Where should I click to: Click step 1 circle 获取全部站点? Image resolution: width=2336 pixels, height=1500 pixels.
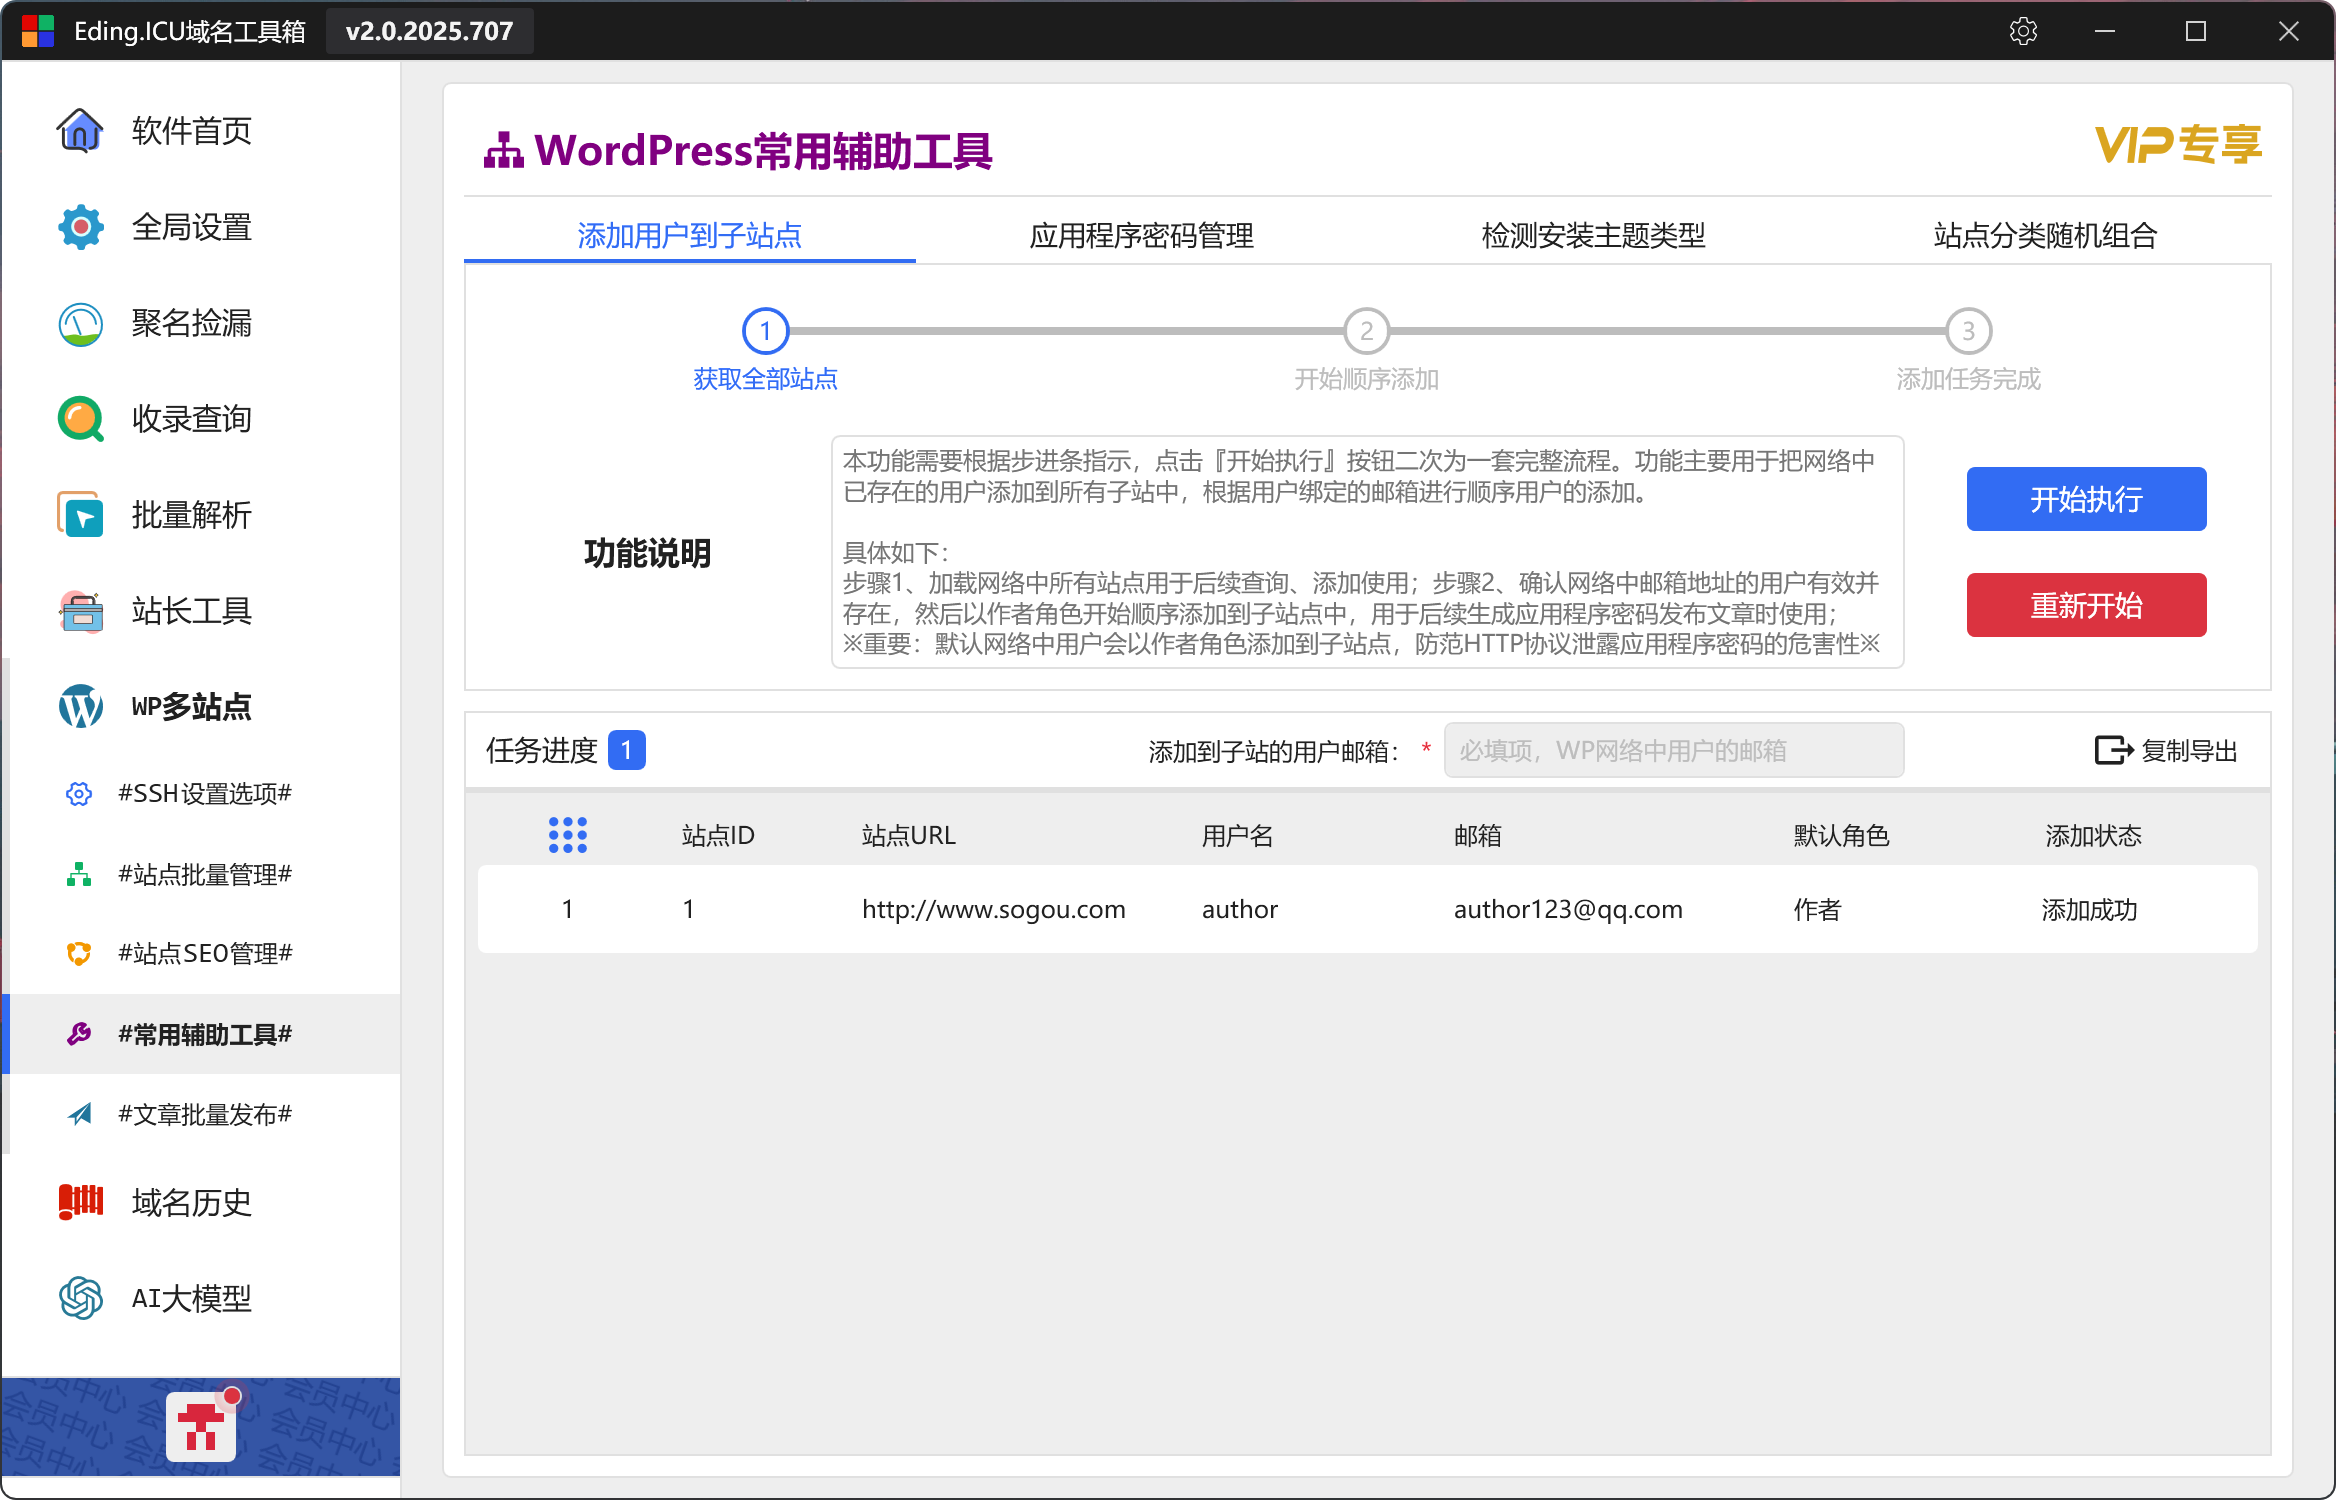766,331
